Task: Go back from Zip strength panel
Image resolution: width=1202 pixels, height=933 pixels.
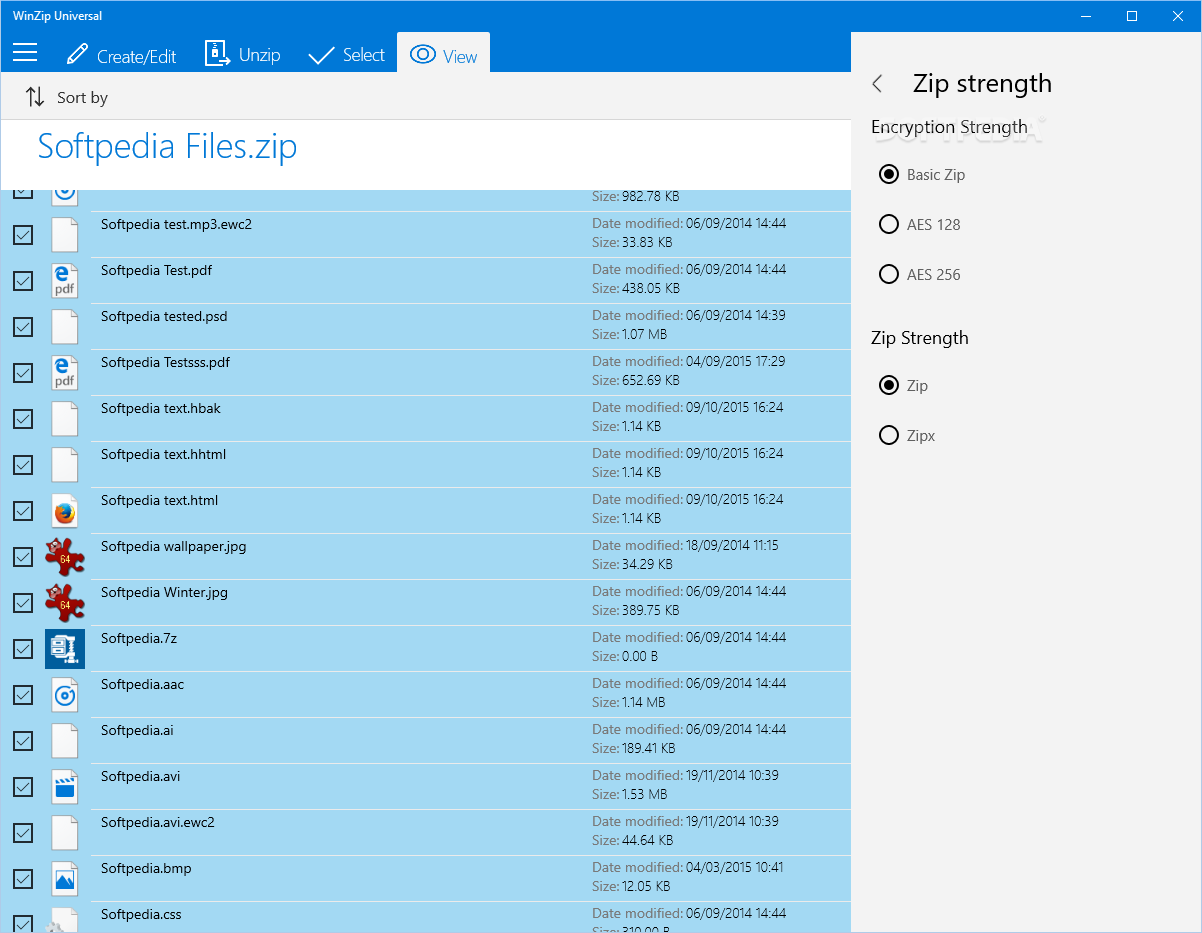Action: 877,84
